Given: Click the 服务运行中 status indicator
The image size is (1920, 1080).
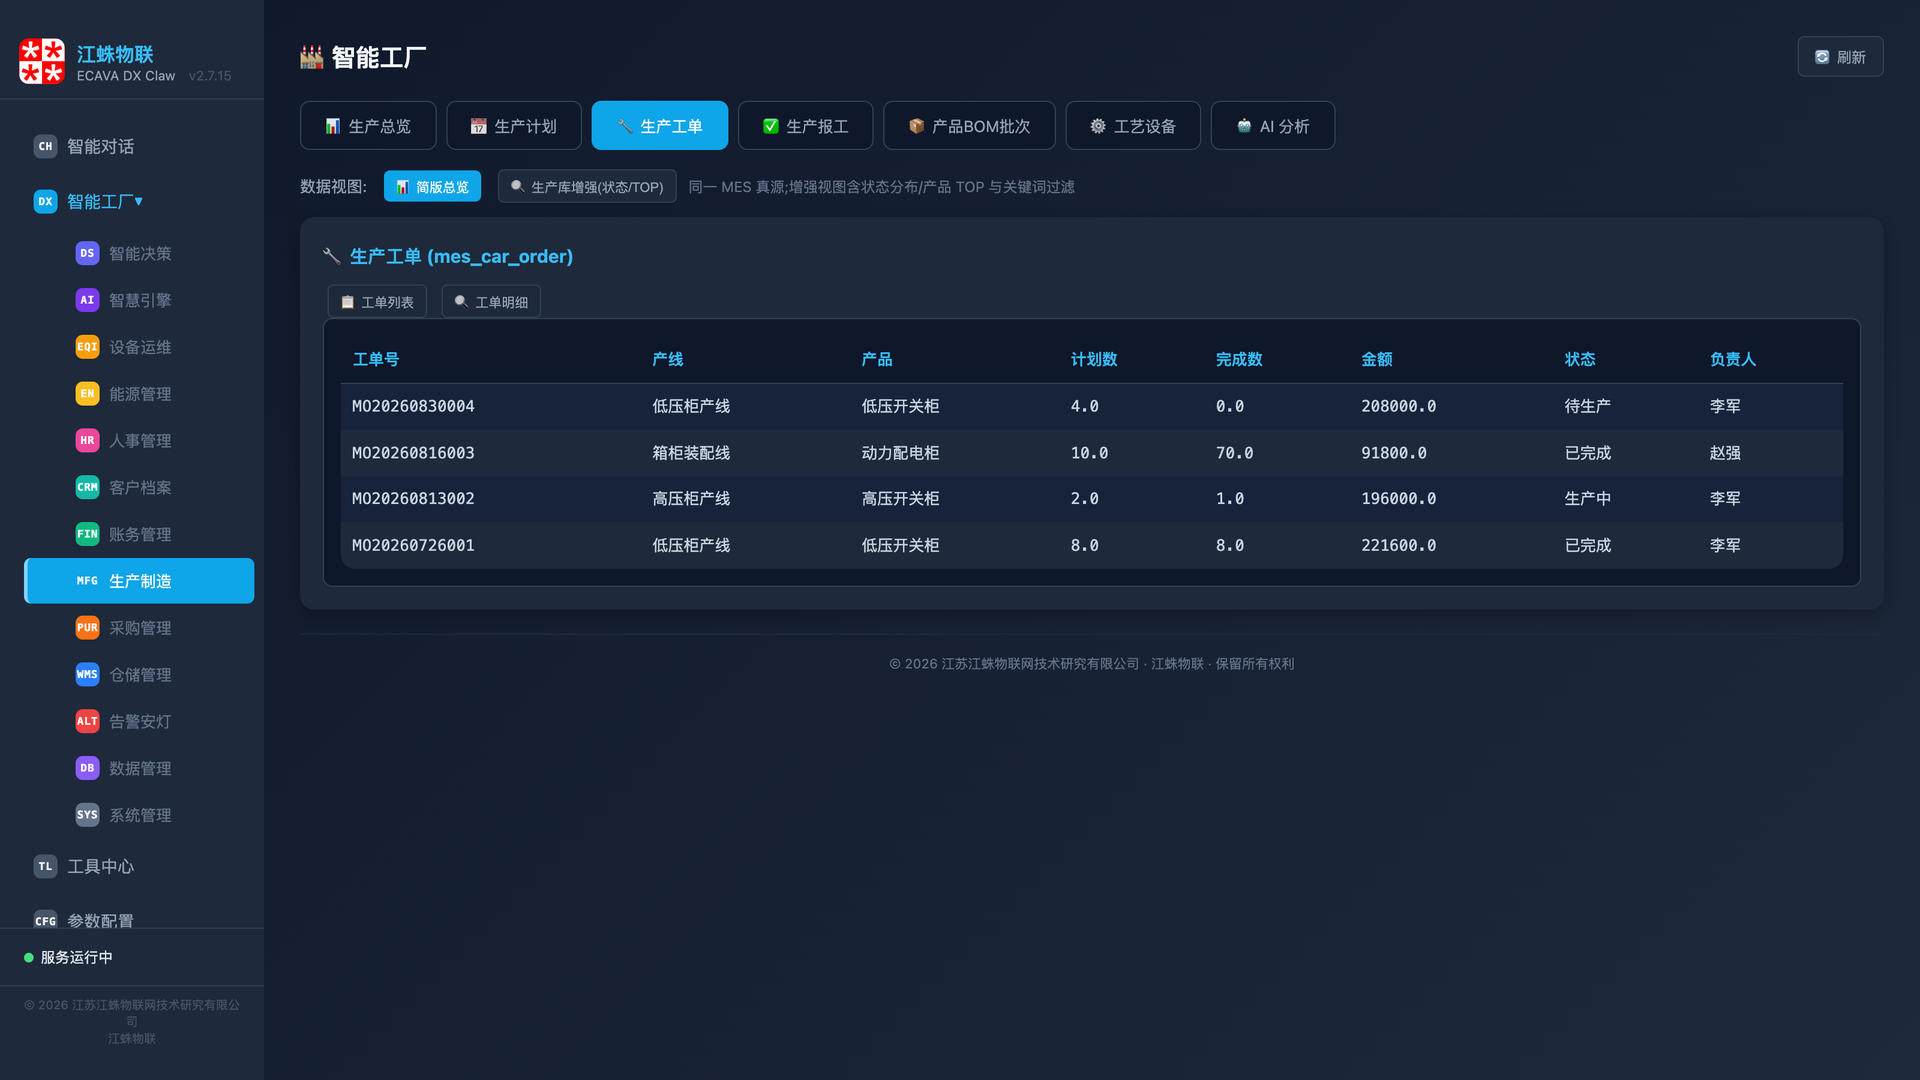Looking at the screenshot, I should tap(68, 957).
